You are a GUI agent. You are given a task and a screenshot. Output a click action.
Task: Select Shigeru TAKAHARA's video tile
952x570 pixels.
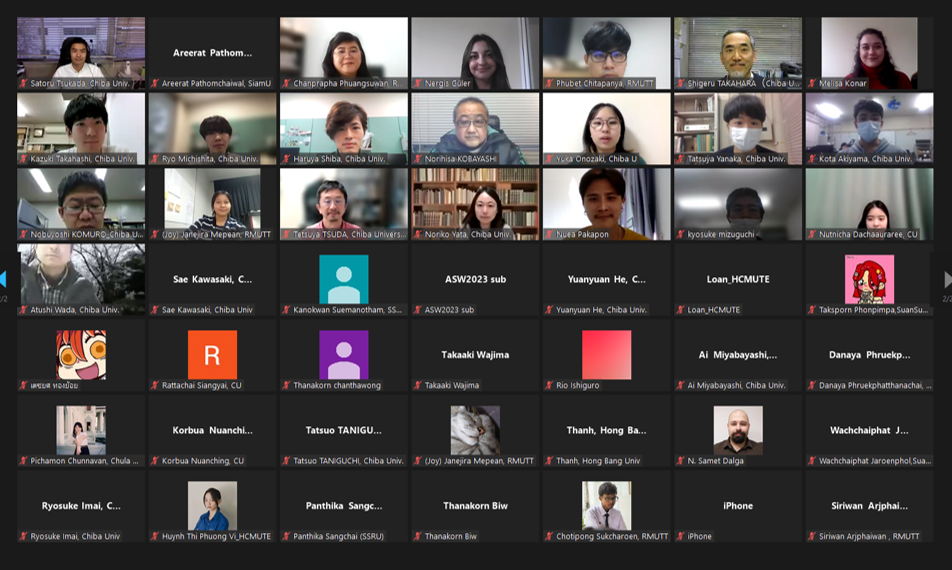point(738,52)
